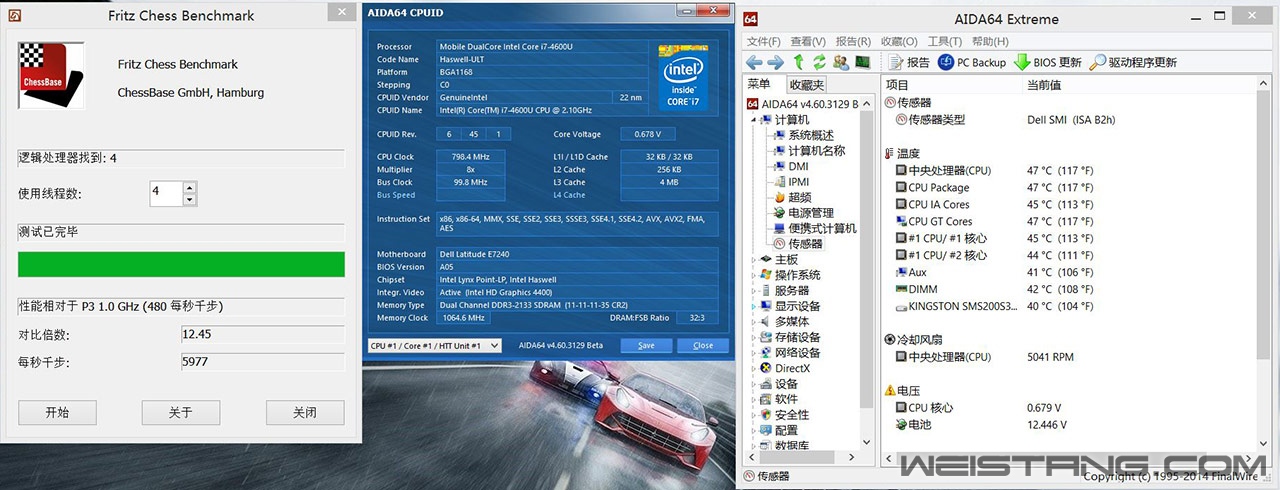Open the 工具(T) menu
This screenshot has height=490, width=1280.
(x=945, y=41)
